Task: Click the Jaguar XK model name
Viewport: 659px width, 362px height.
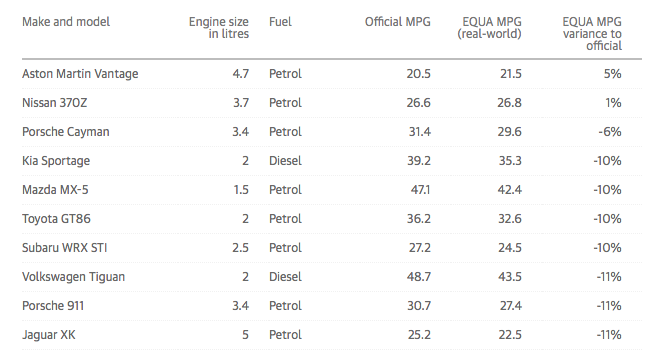Action: pyautogui.click(x=49, y=335)
